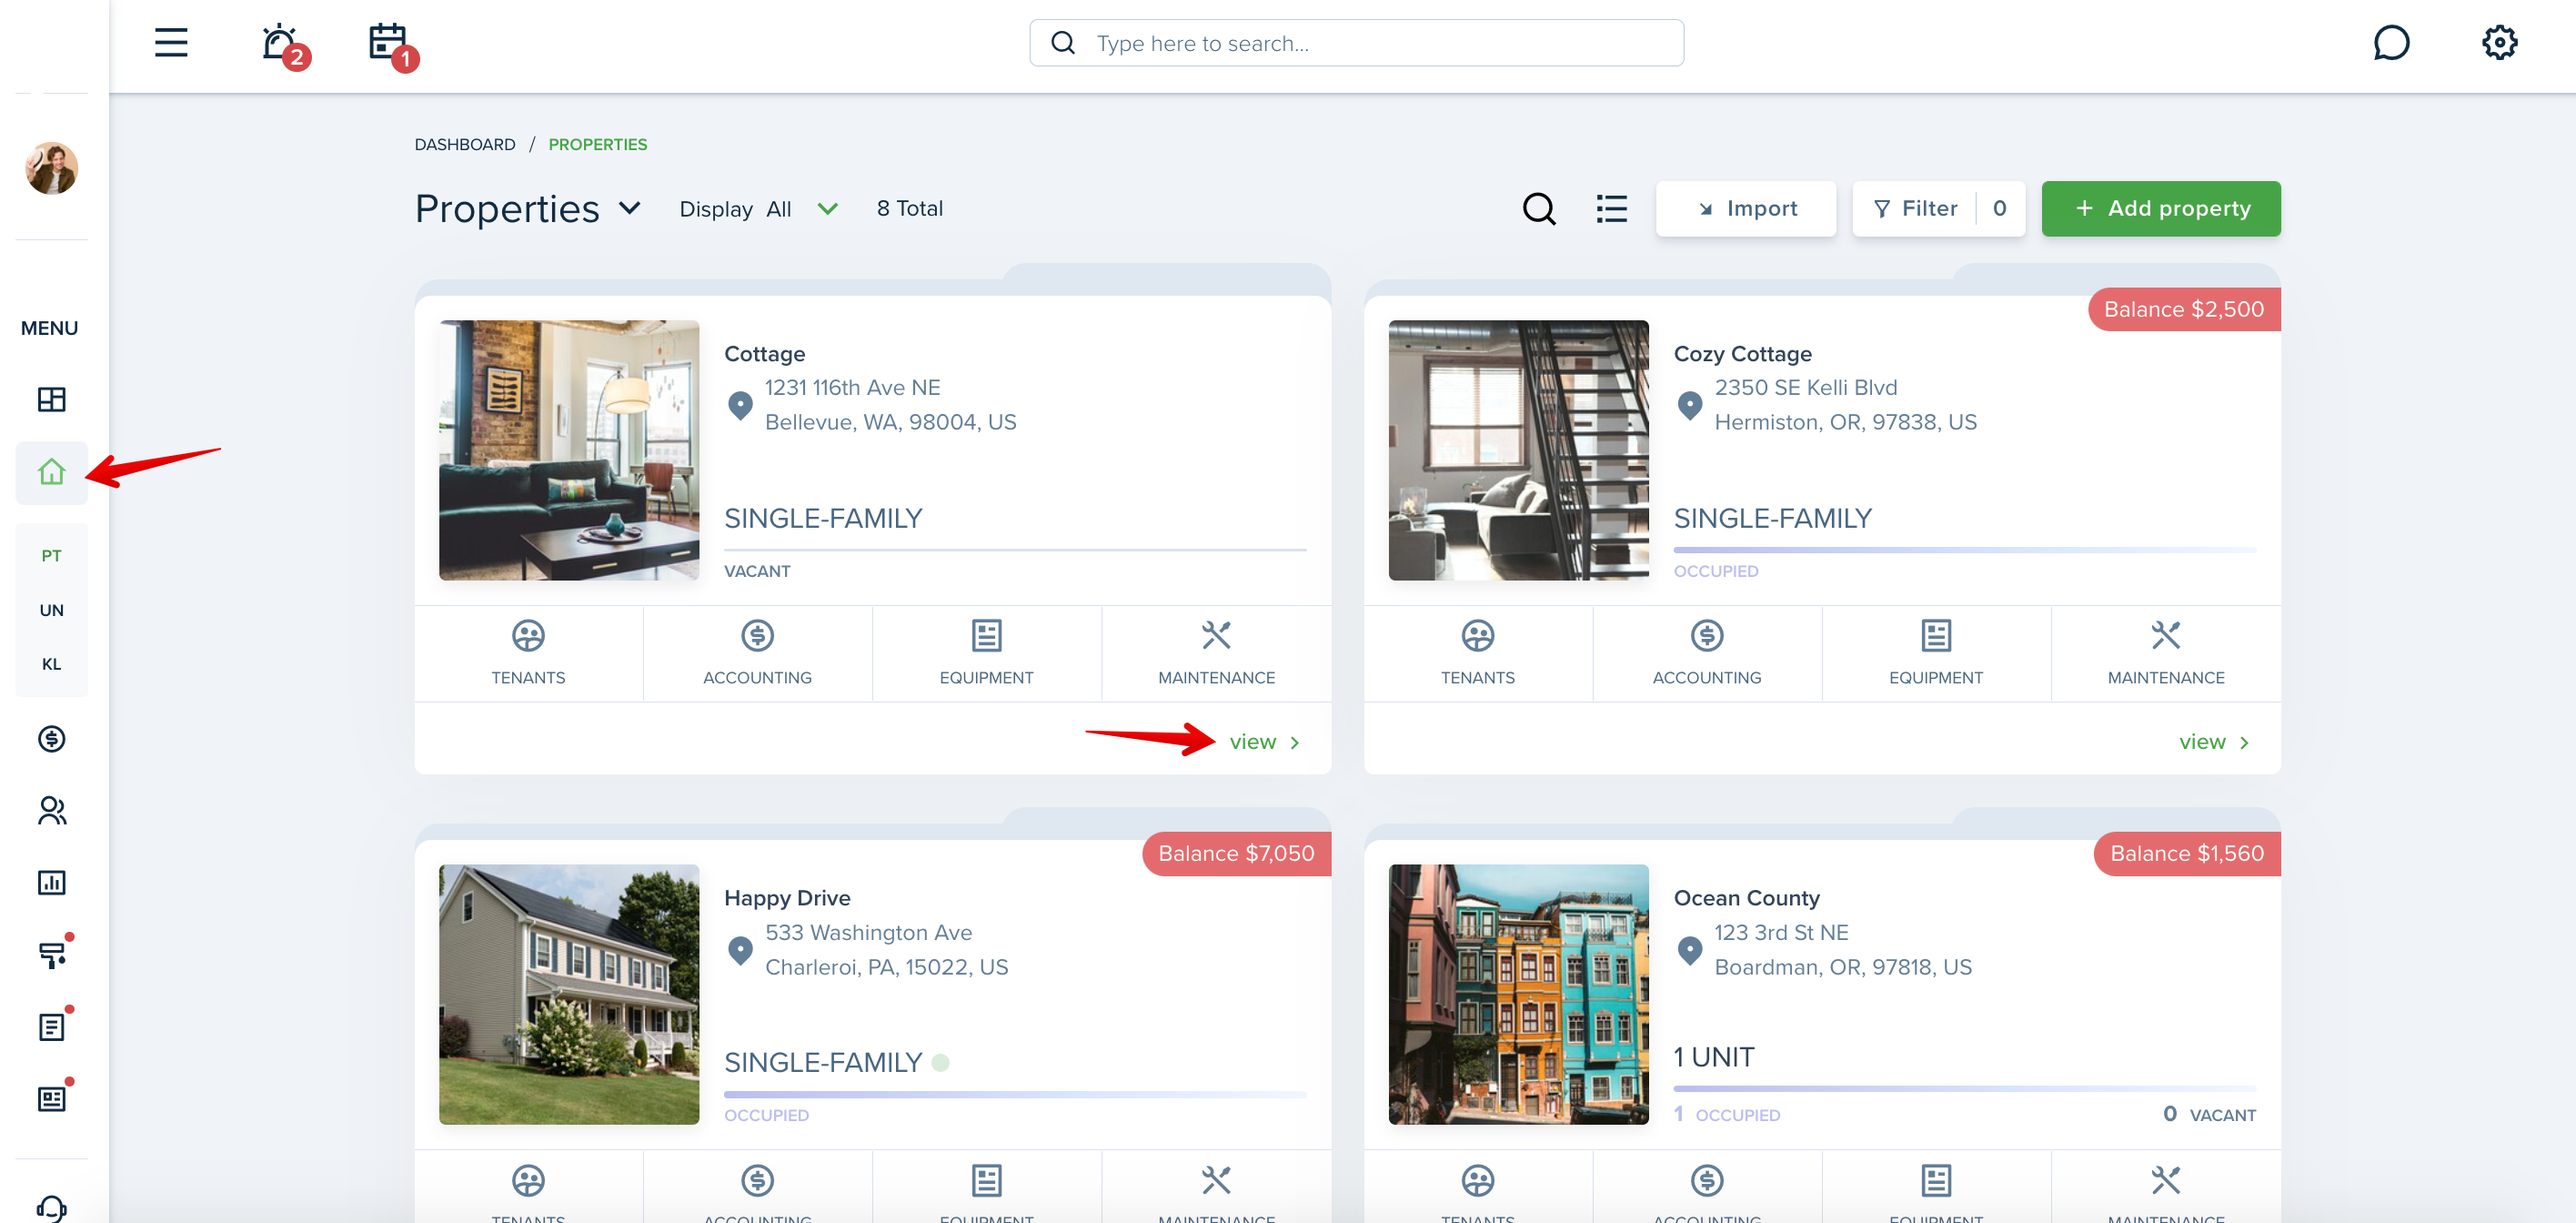Open Cottage ACCOUNTING tab
The width and height of the screenshot is (2576, 1223).
757,653
